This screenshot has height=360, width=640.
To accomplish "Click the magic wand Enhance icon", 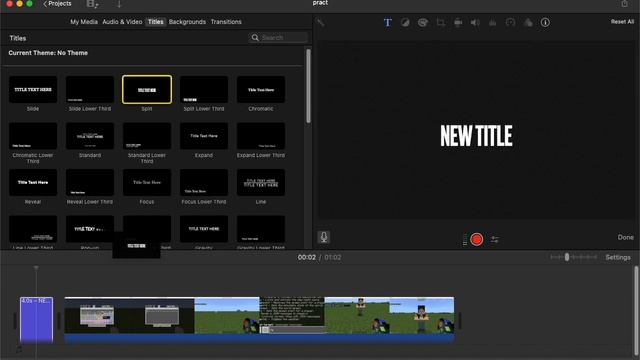I will [321, 22].
